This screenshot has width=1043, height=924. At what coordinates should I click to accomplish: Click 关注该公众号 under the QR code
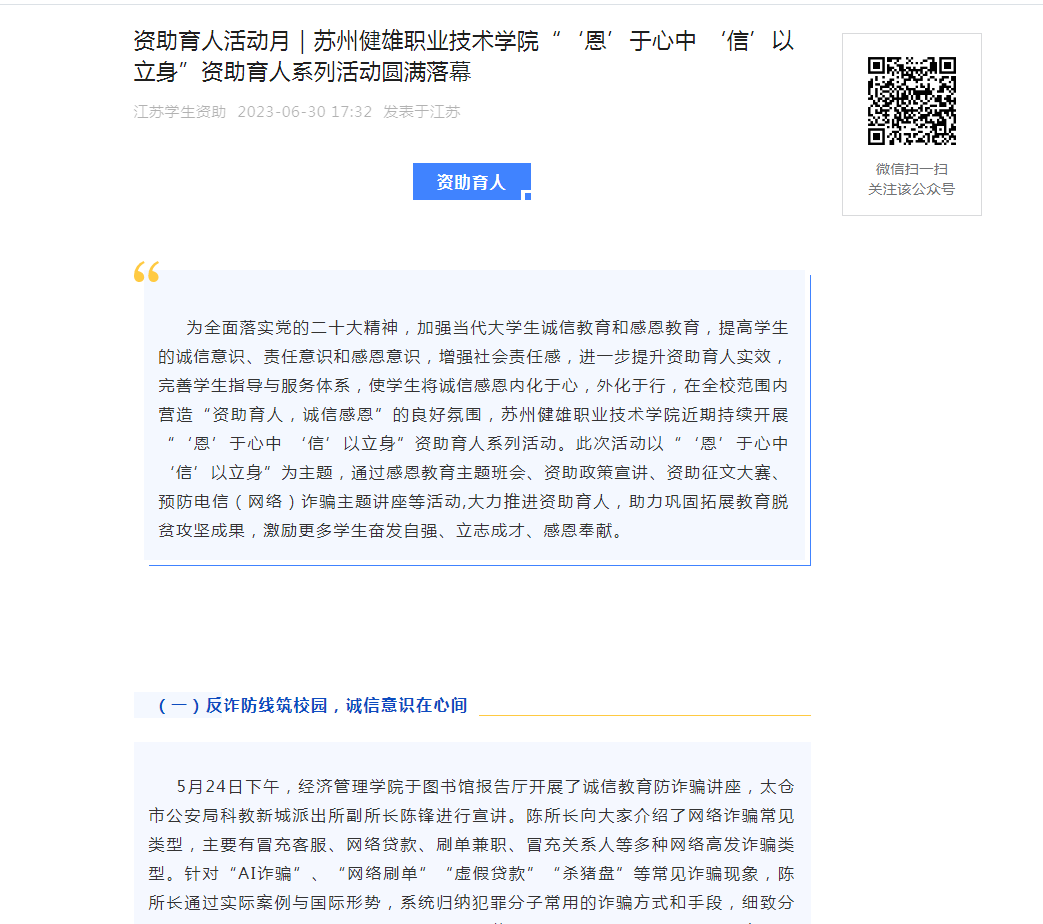click(911, 189)
